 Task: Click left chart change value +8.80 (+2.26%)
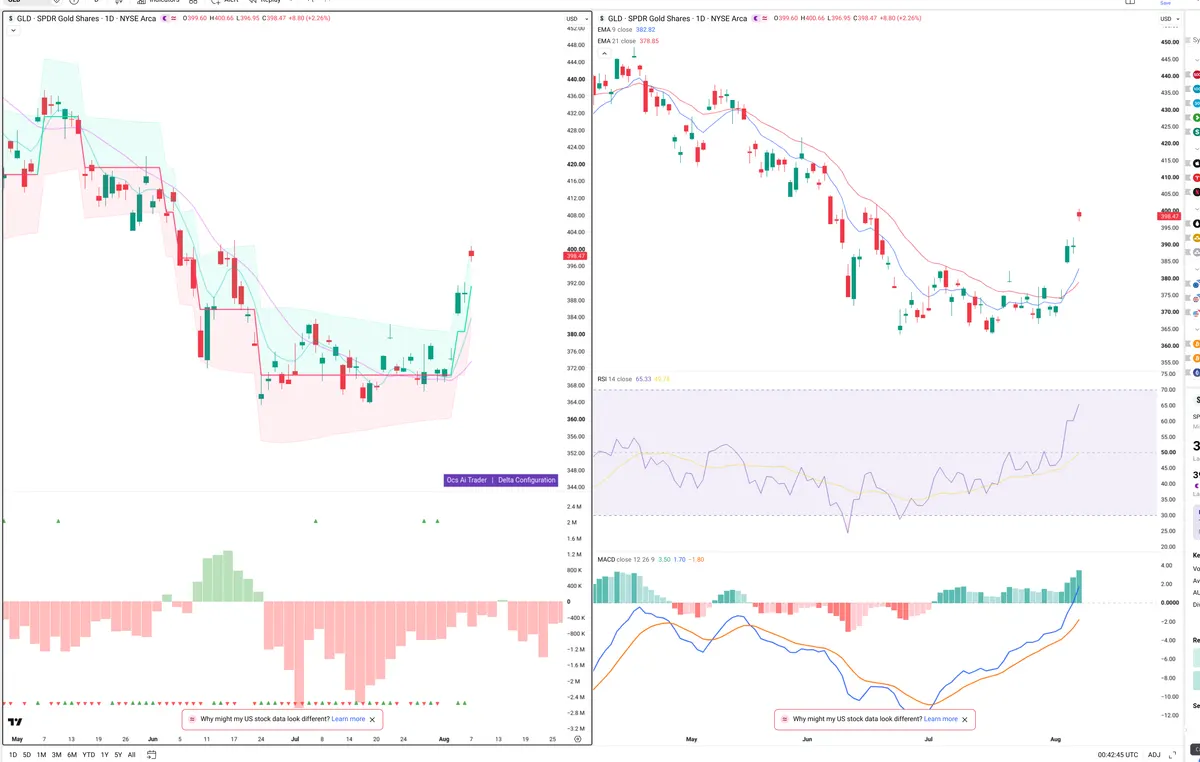tap(310, 18)
